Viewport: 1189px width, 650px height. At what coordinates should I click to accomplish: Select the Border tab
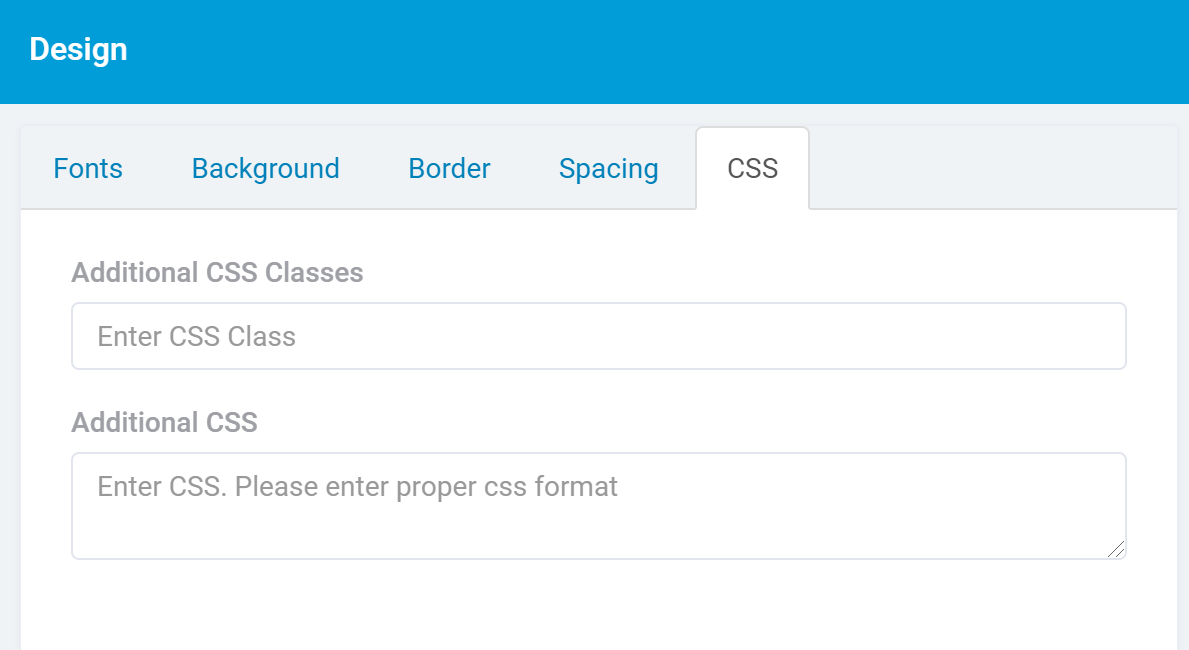448,168
